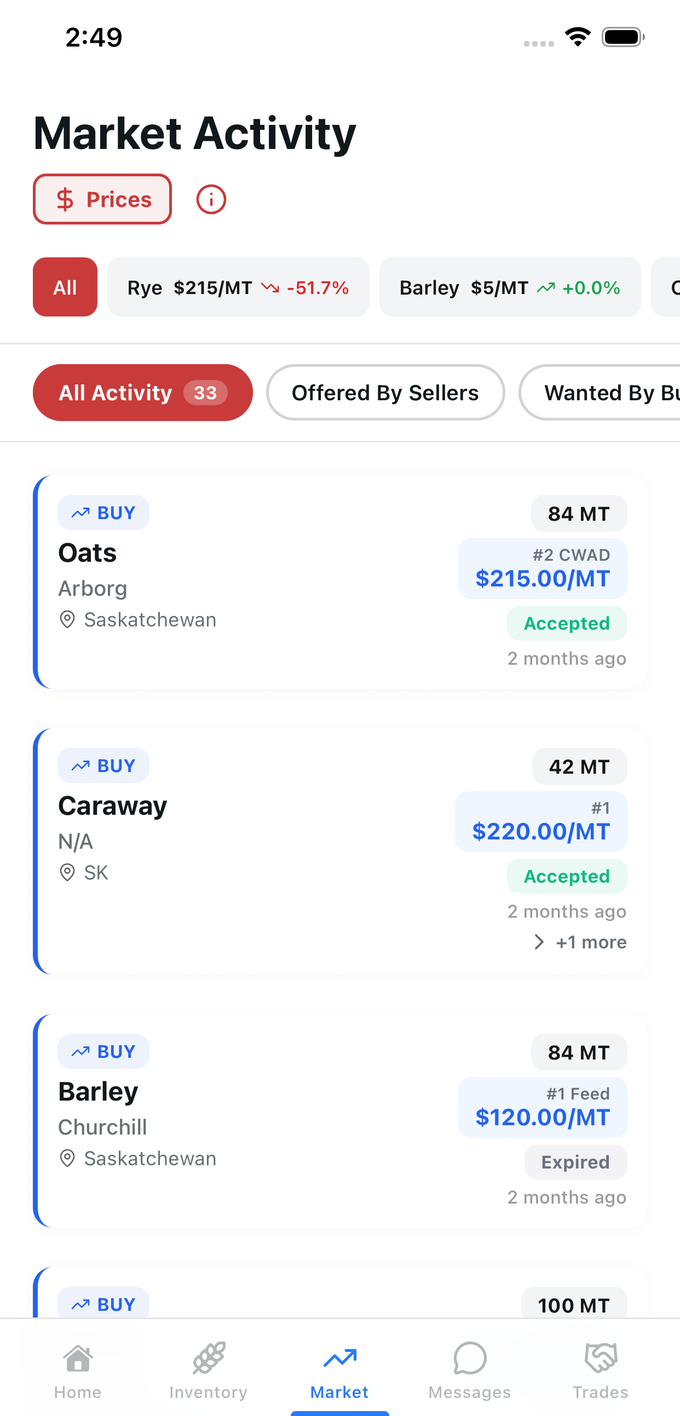Toggle the Rye price filter chip
This screenshot has width=680, height=1416.
pos(238,287)
